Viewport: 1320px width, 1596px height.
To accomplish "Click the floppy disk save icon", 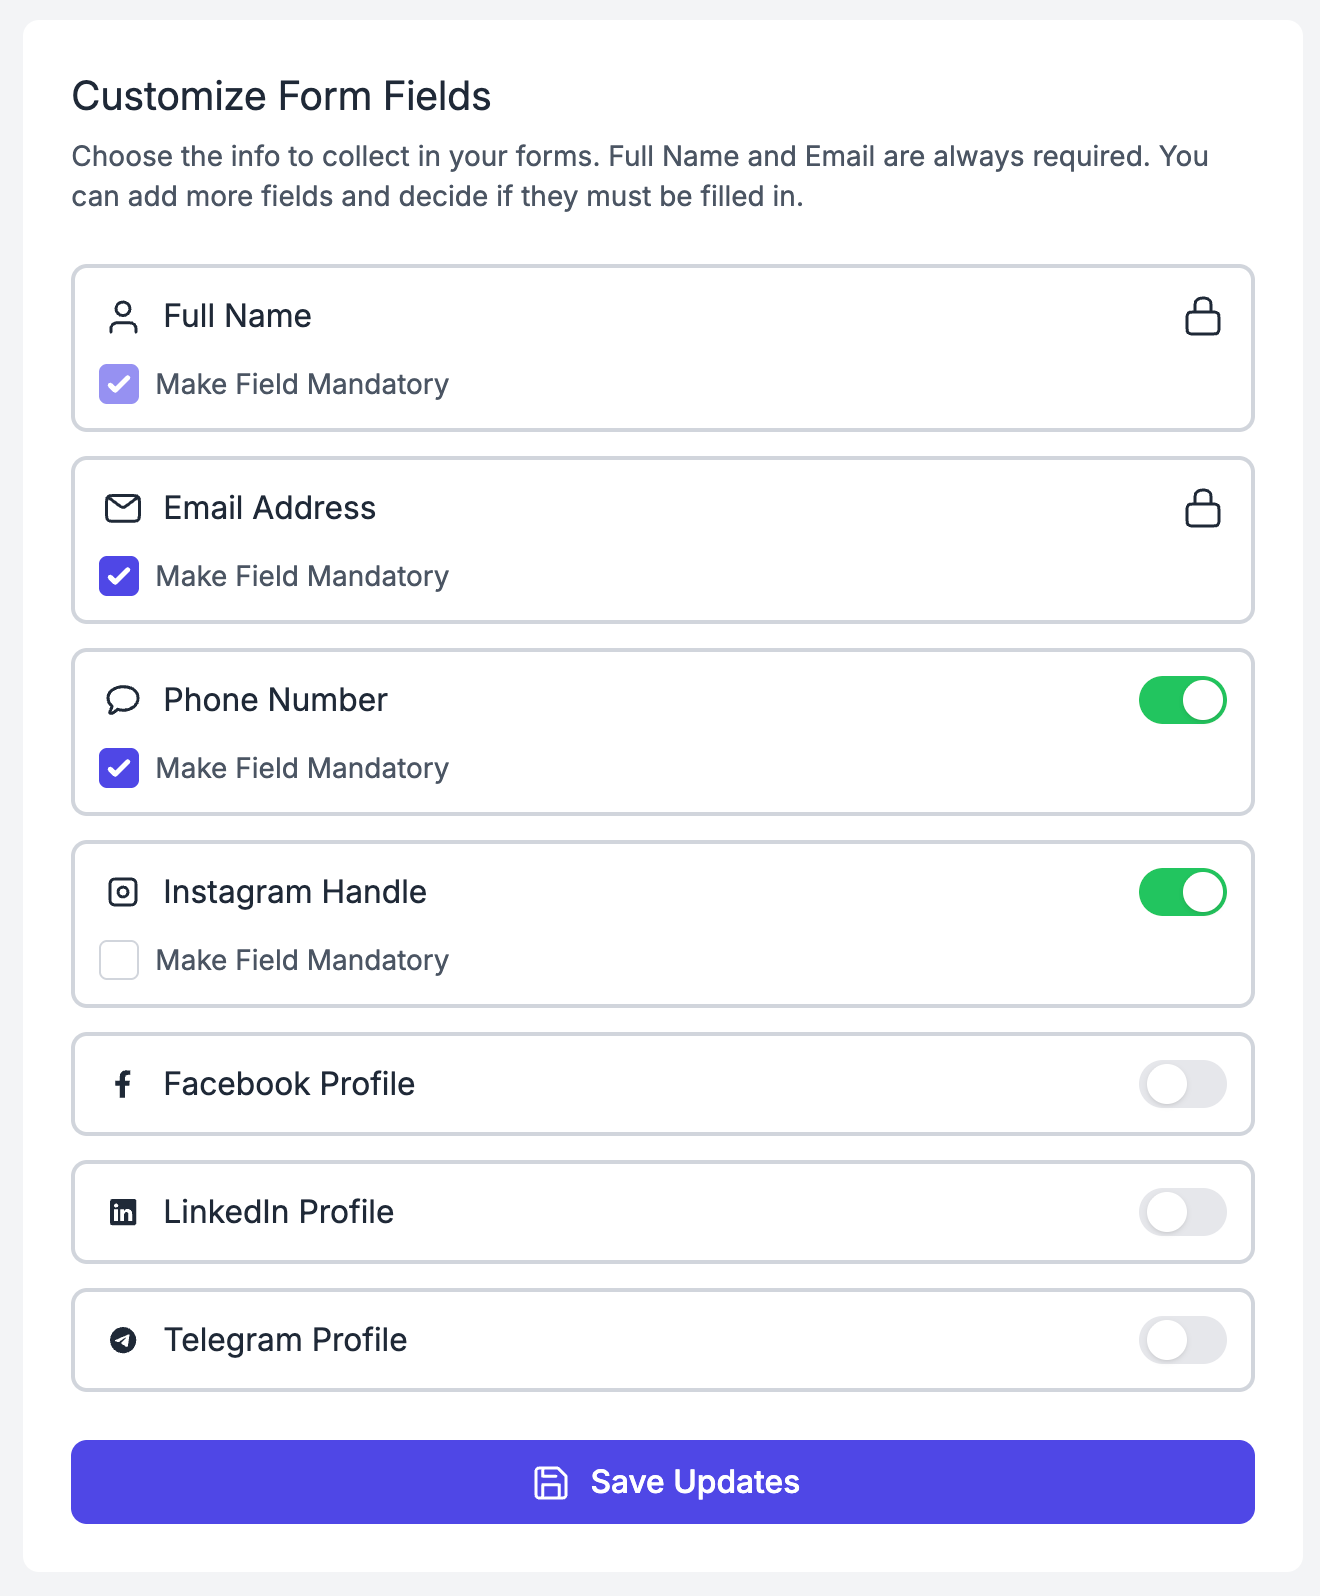I will 551,1482.
